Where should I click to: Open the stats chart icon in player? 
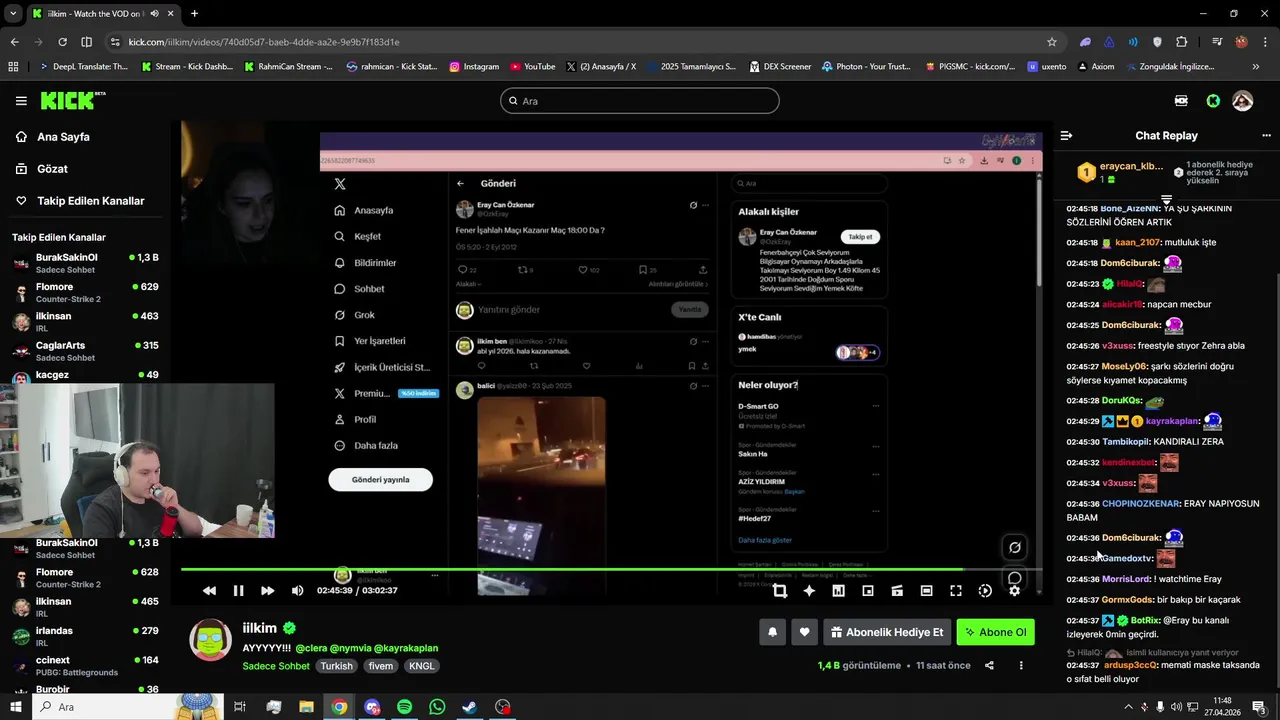pyautogui.click(x=838, y=591)
